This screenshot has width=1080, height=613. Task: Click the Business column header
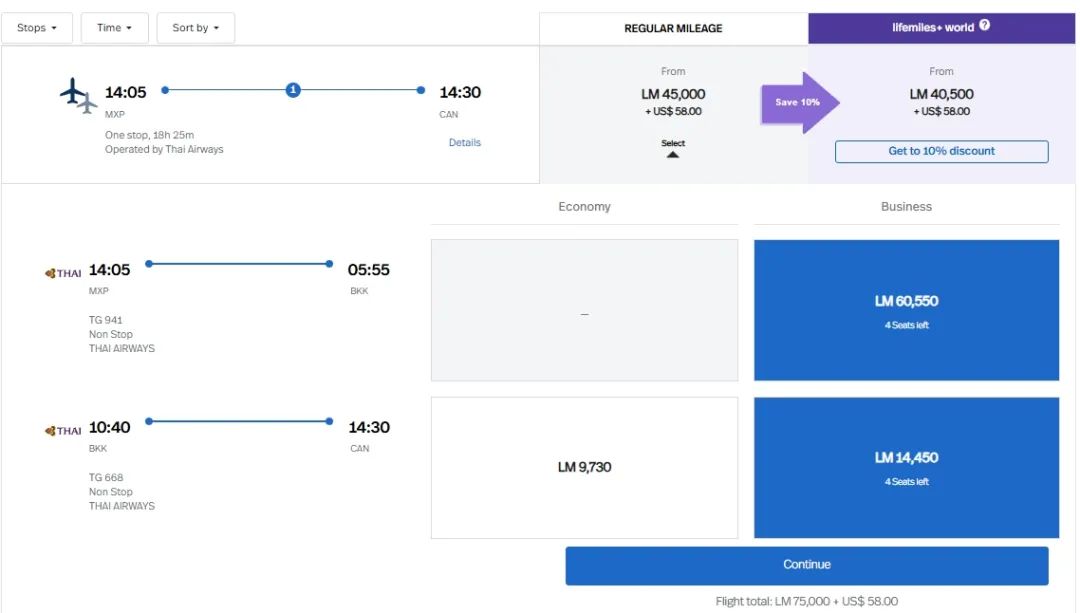click(x=906, y=207)
